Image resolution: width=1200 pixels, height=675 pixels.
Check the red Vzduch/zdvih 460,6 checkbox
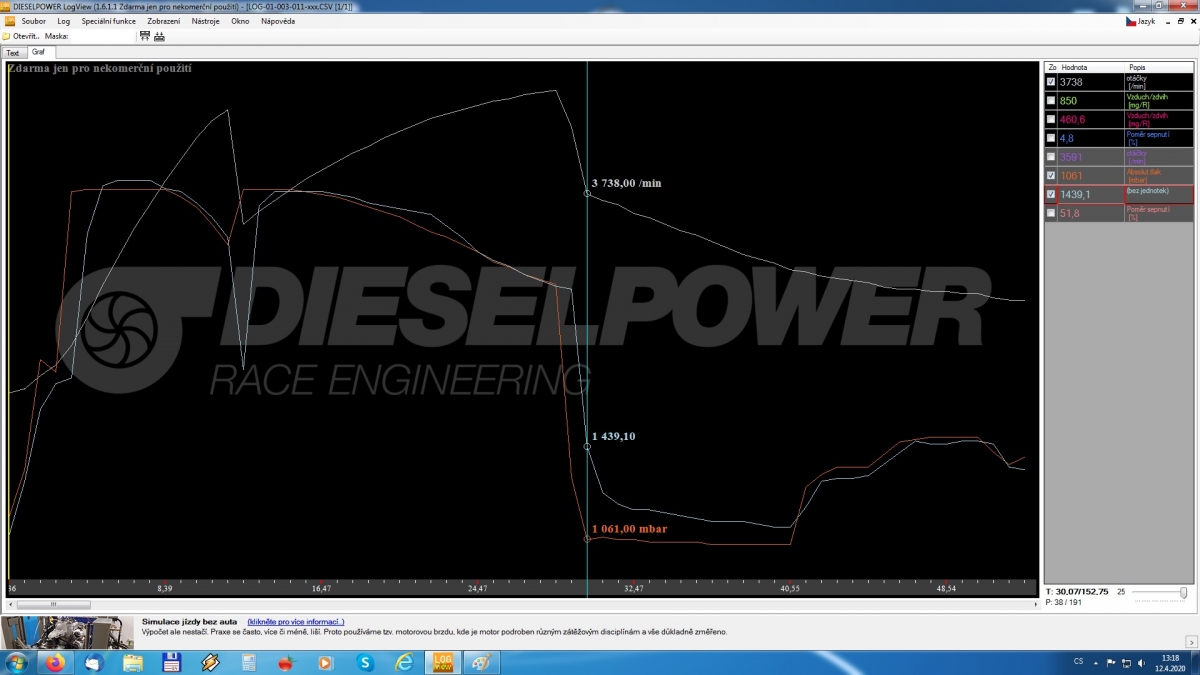tap(1050, 119)
